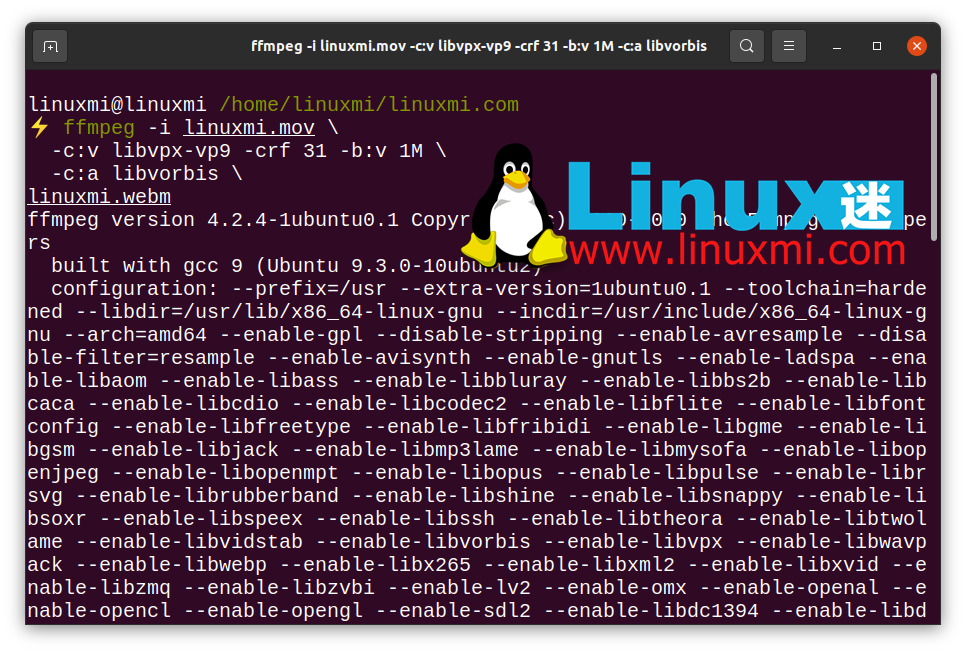The height and width of the screenshot is (653, 966).
Task: Click the --enable-libopus option text
Action: coord(447,473)
